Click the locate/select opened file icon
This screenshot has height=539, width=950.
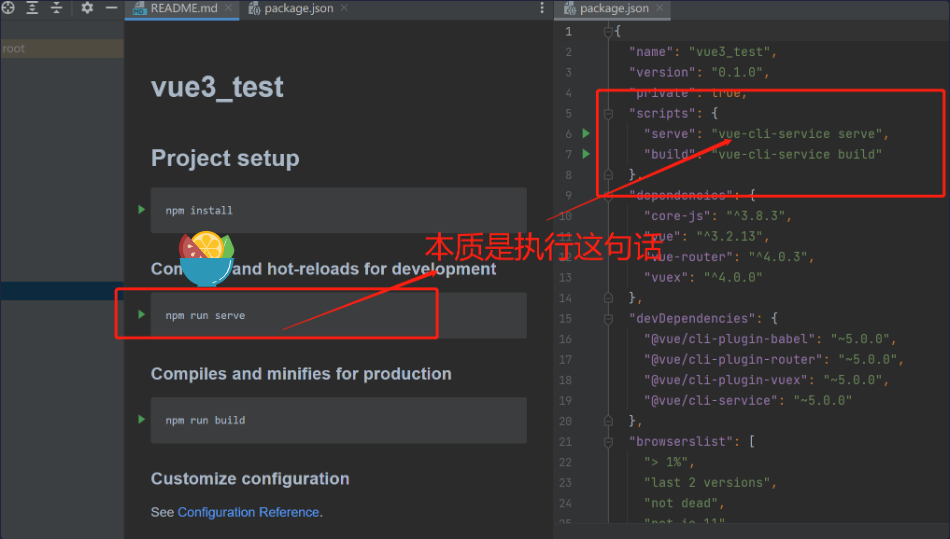[x=8, y=7]
